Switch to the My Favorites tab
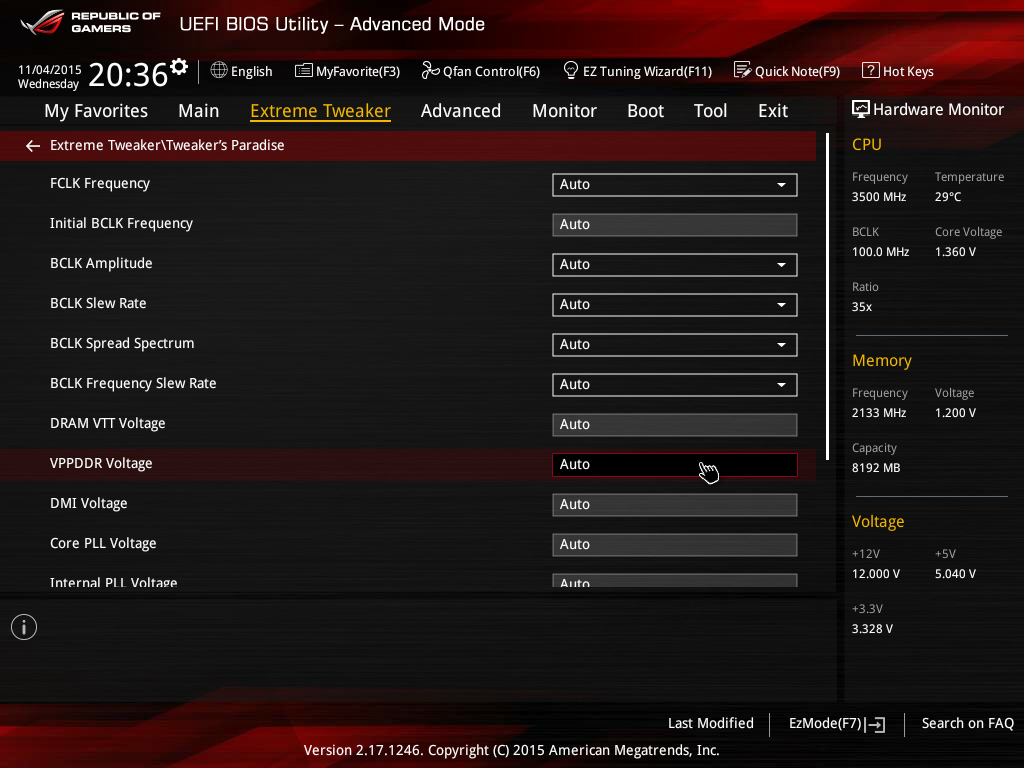Image resolution: width=1024 pixels, height=768 pixels. (96, 111)
